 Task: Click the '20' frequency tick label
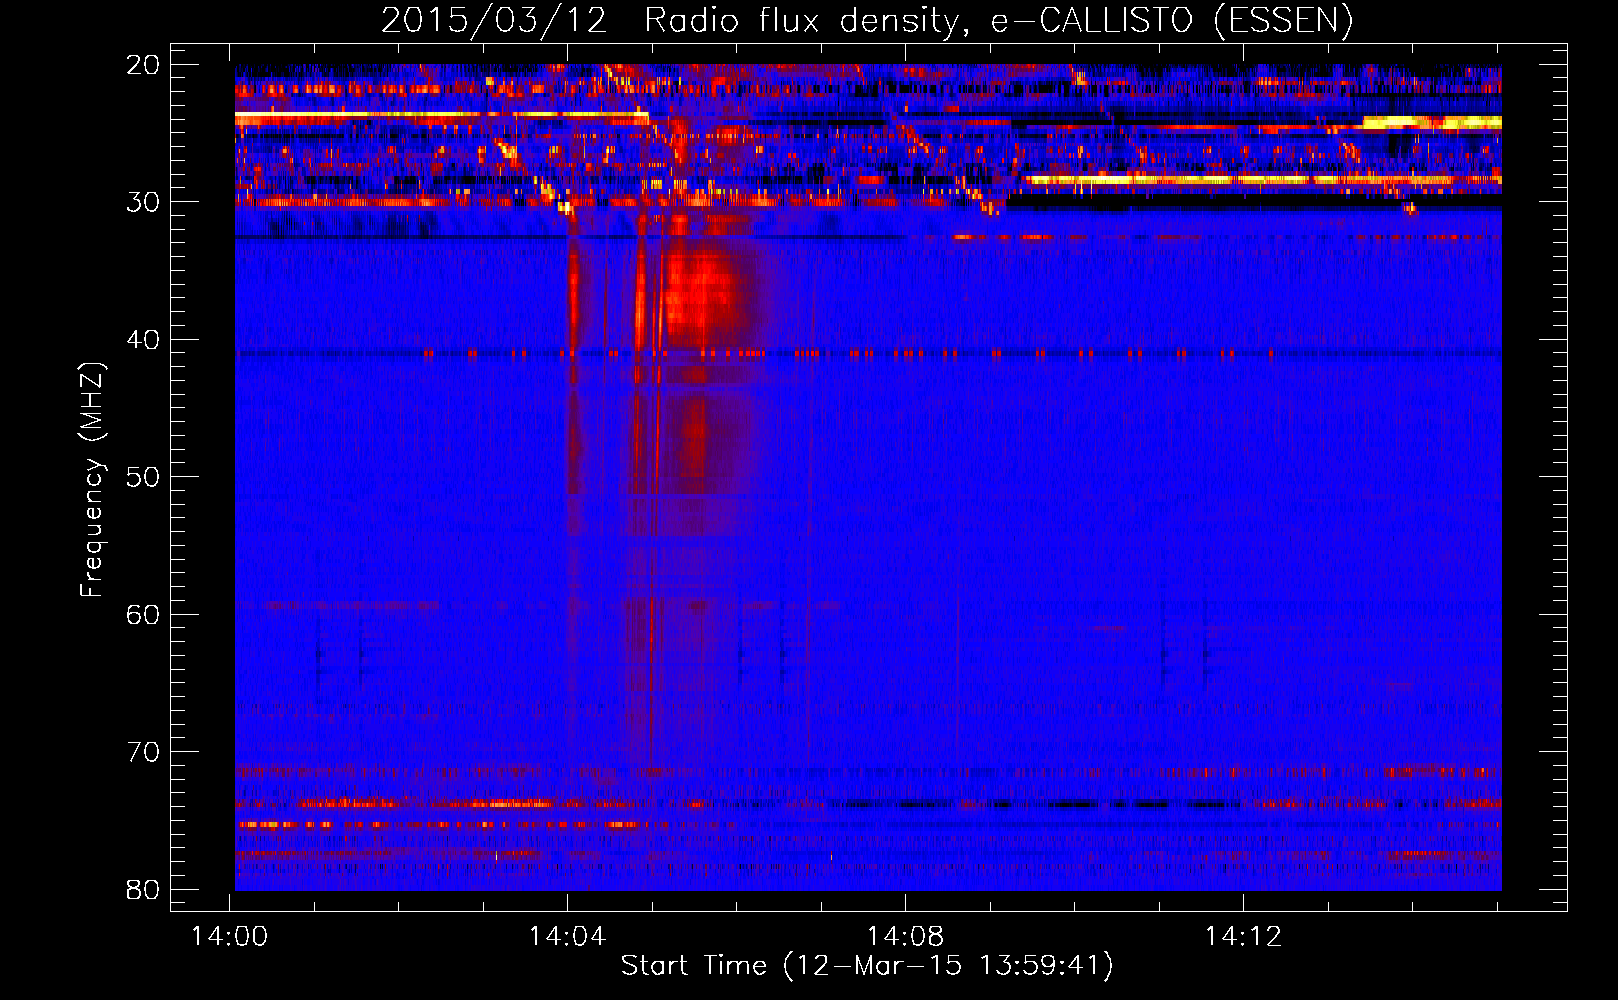143,65
